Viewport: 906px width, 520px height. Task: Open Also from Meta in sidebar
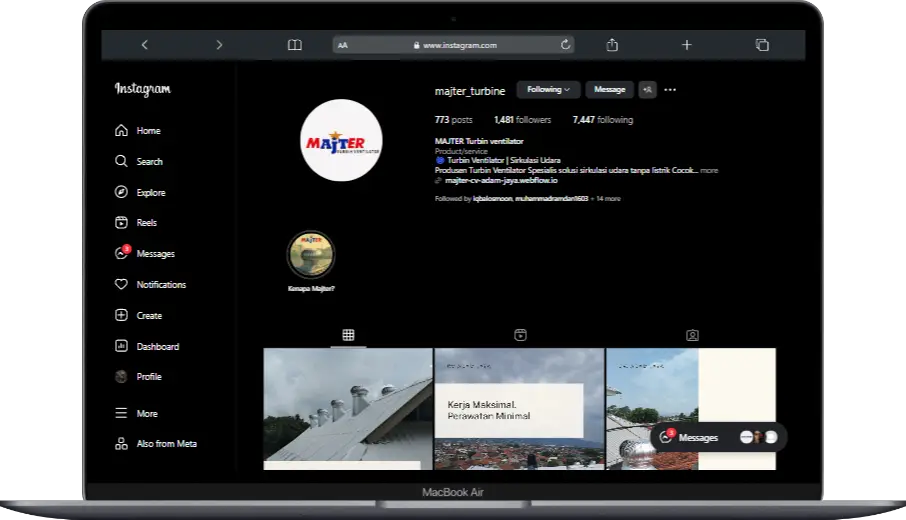pyautogui.click(x=155, y=444)
